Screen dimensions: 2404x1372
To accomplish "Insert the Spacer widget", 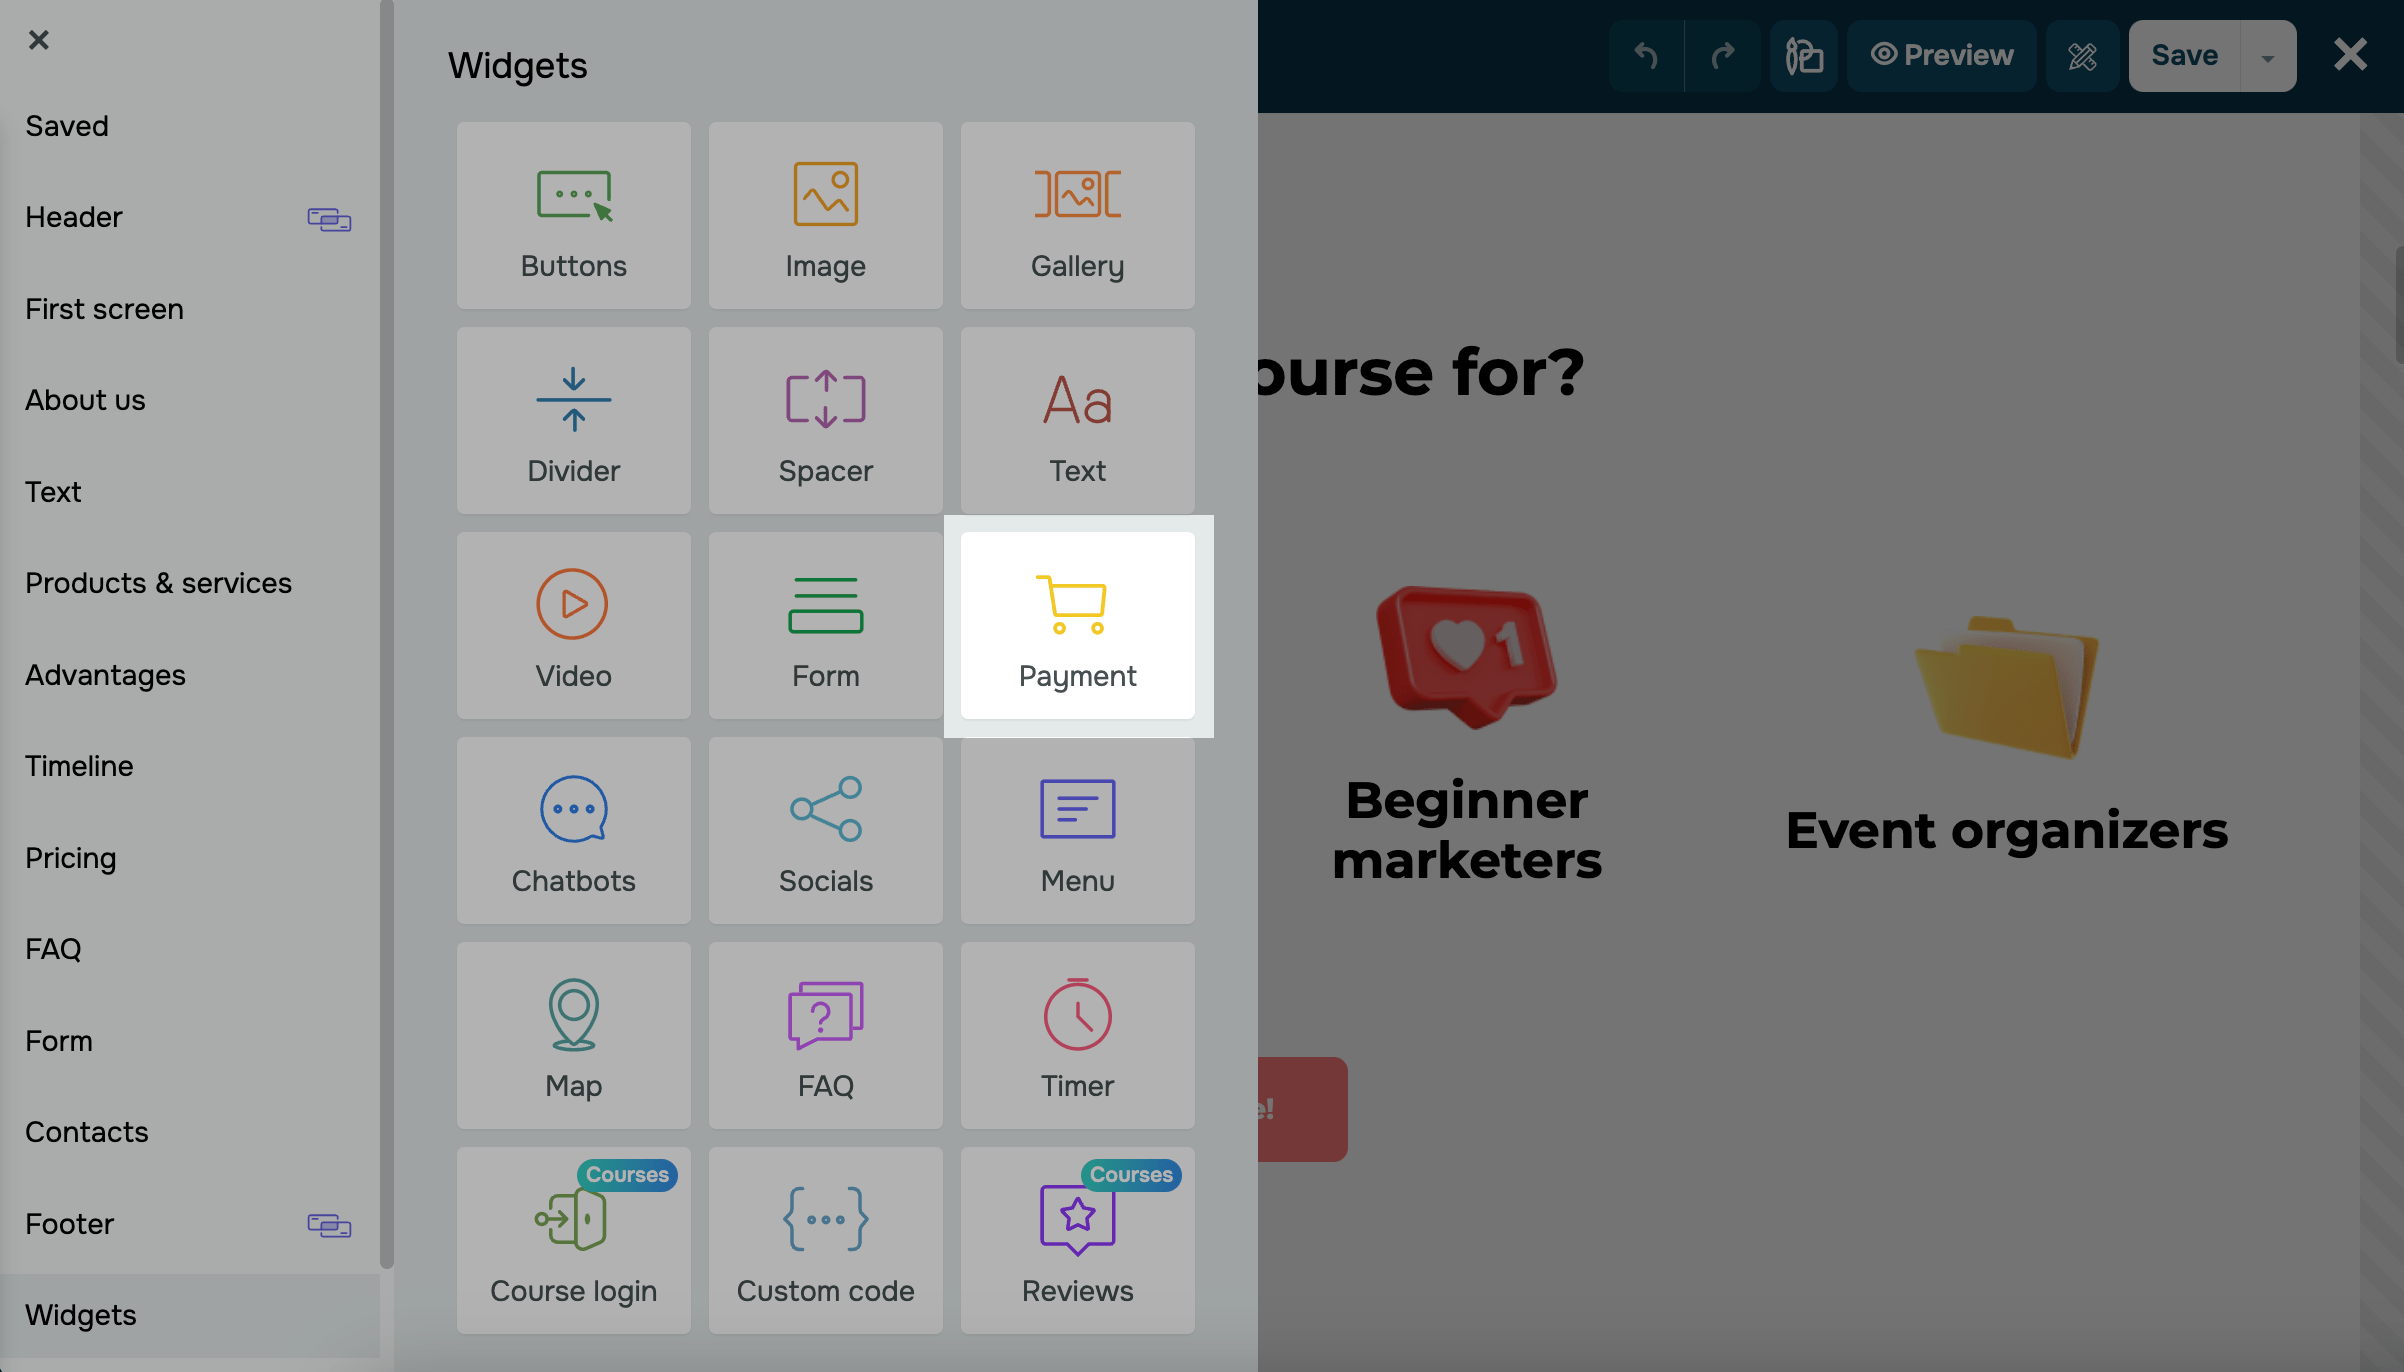I will tap(825, 420).
